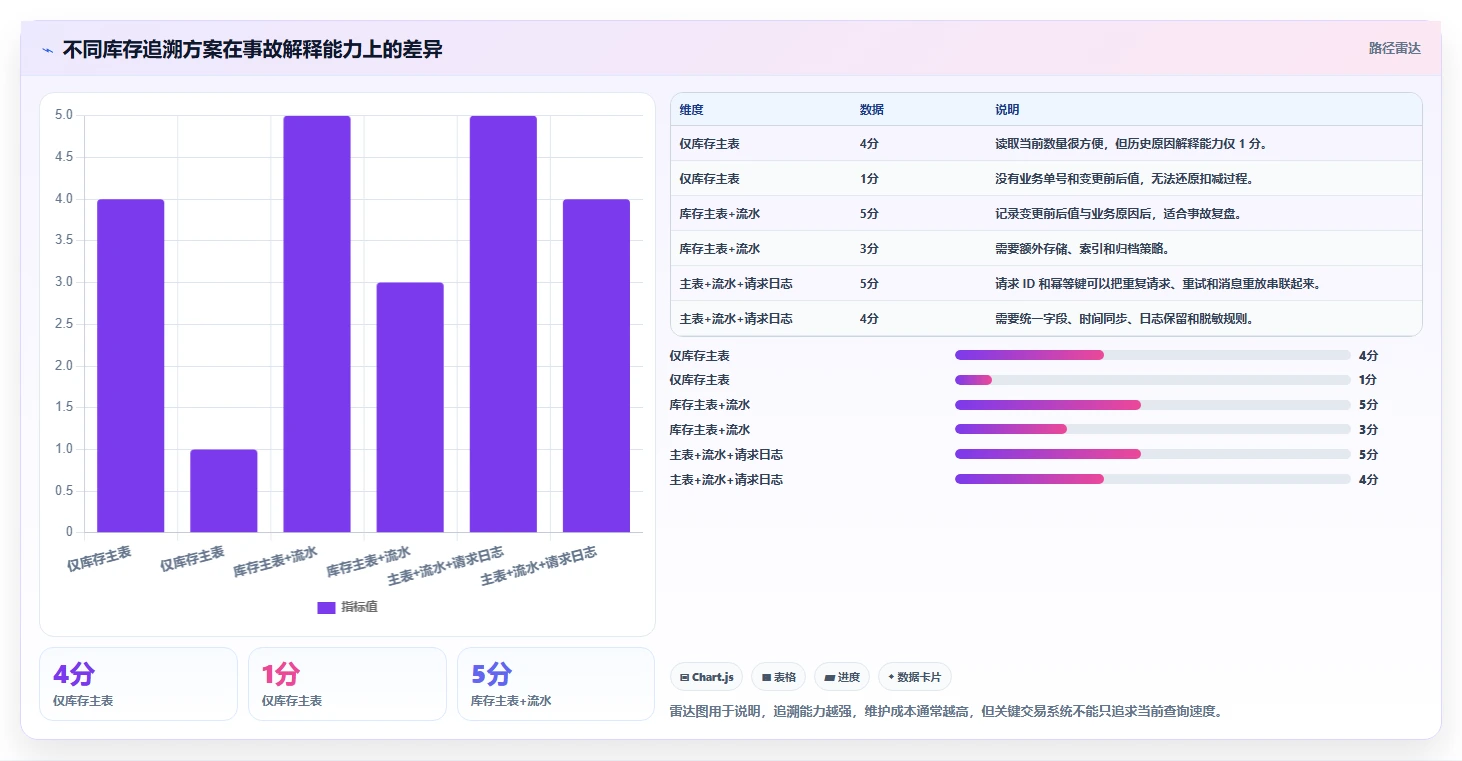The image size is (1462, 761).
Task: Click the 库存主表+流水 5分 progress bar
Action: [x=1153, y=405]
